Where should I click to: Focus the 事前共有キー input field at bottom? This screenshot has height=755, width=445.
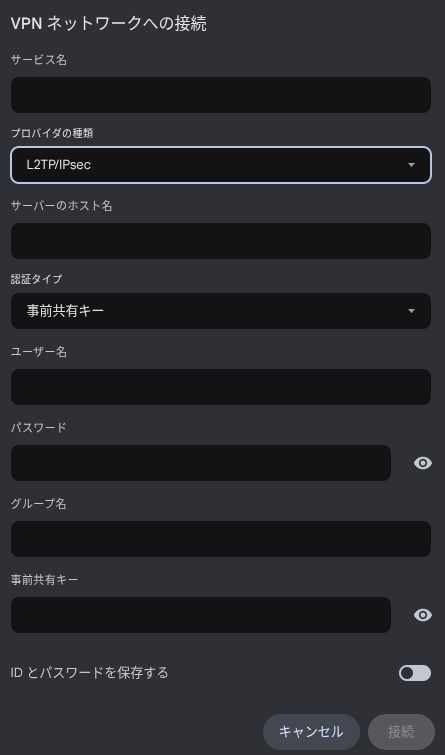coord(201,615)
